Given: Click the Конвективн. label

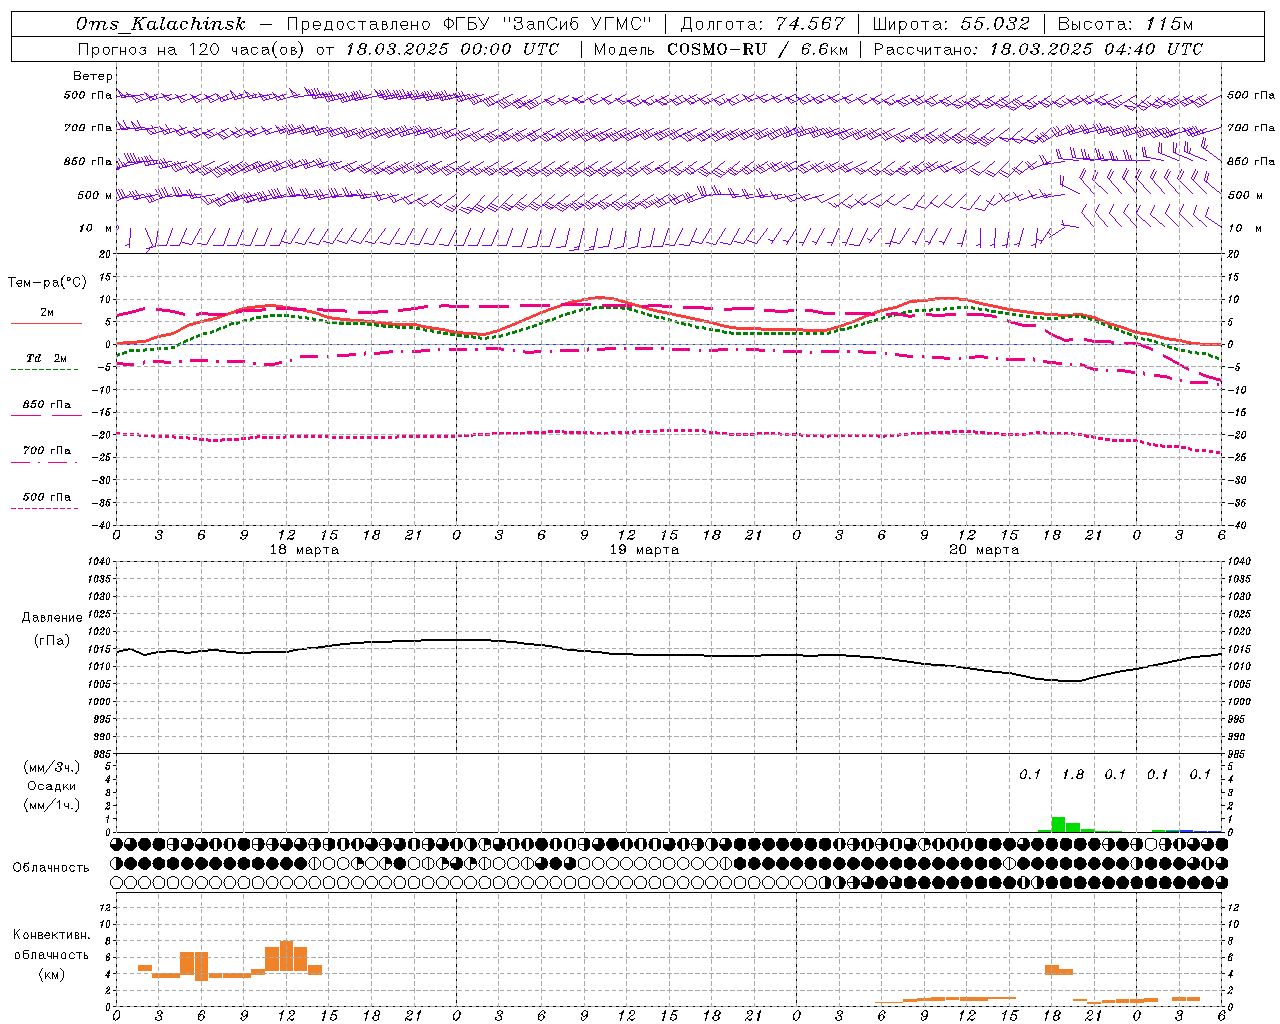Looking at the screenshot, I should (52, 935).
